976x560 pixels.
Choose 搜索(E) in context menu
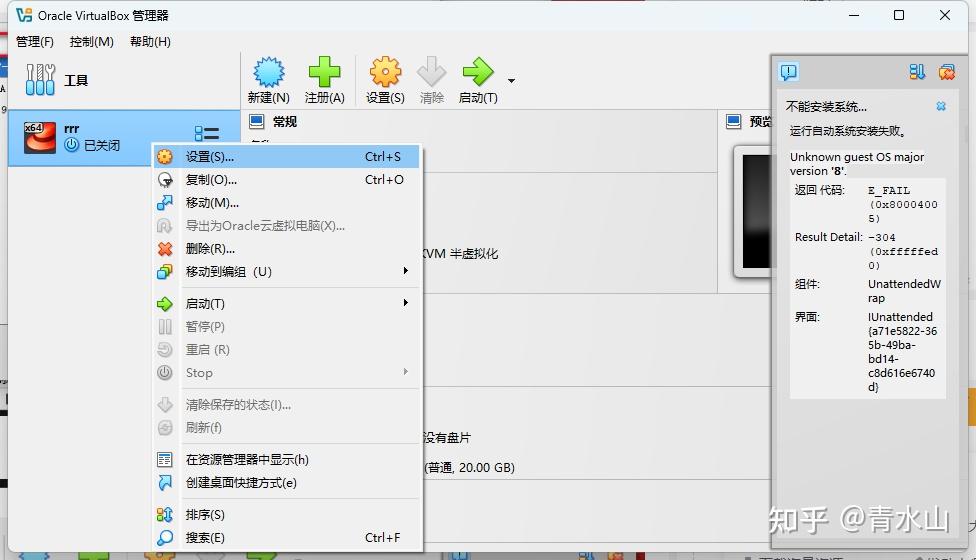pyautogui.click(x=286, y=538)
